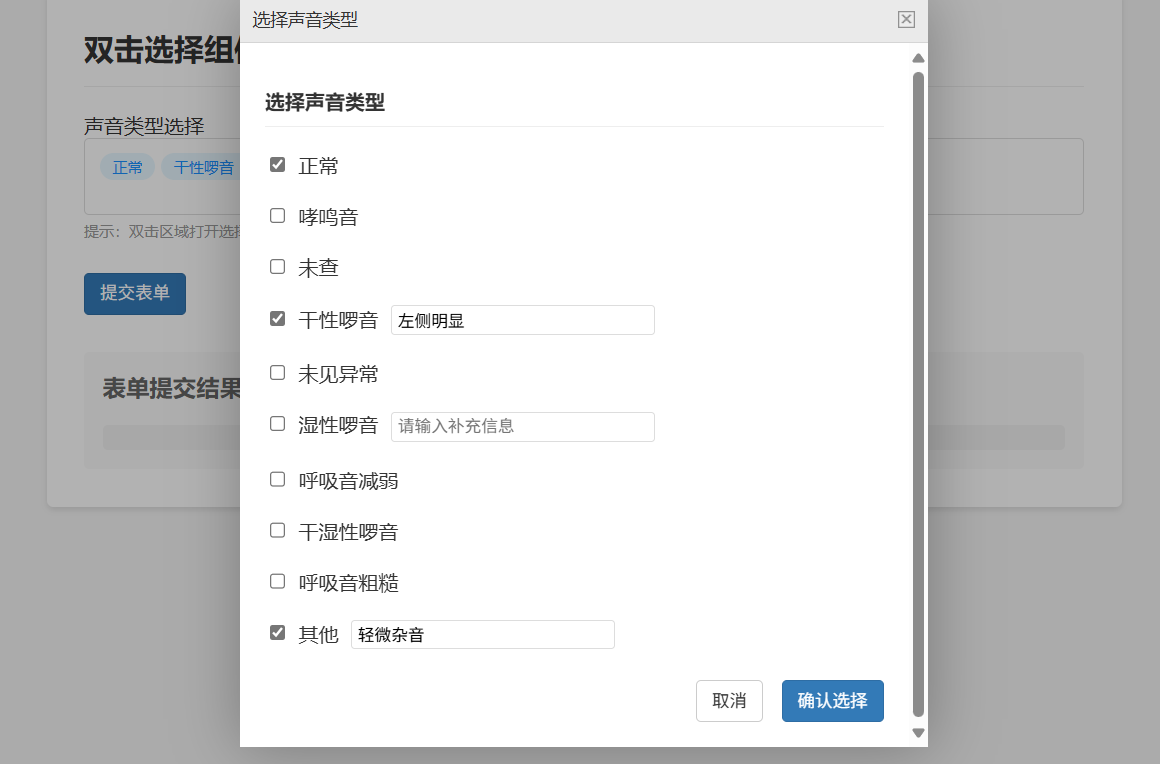Click the 干性啰音 supplementary text field
The width and height of the screenshot is (1160, 764).
tap(522, 320)
